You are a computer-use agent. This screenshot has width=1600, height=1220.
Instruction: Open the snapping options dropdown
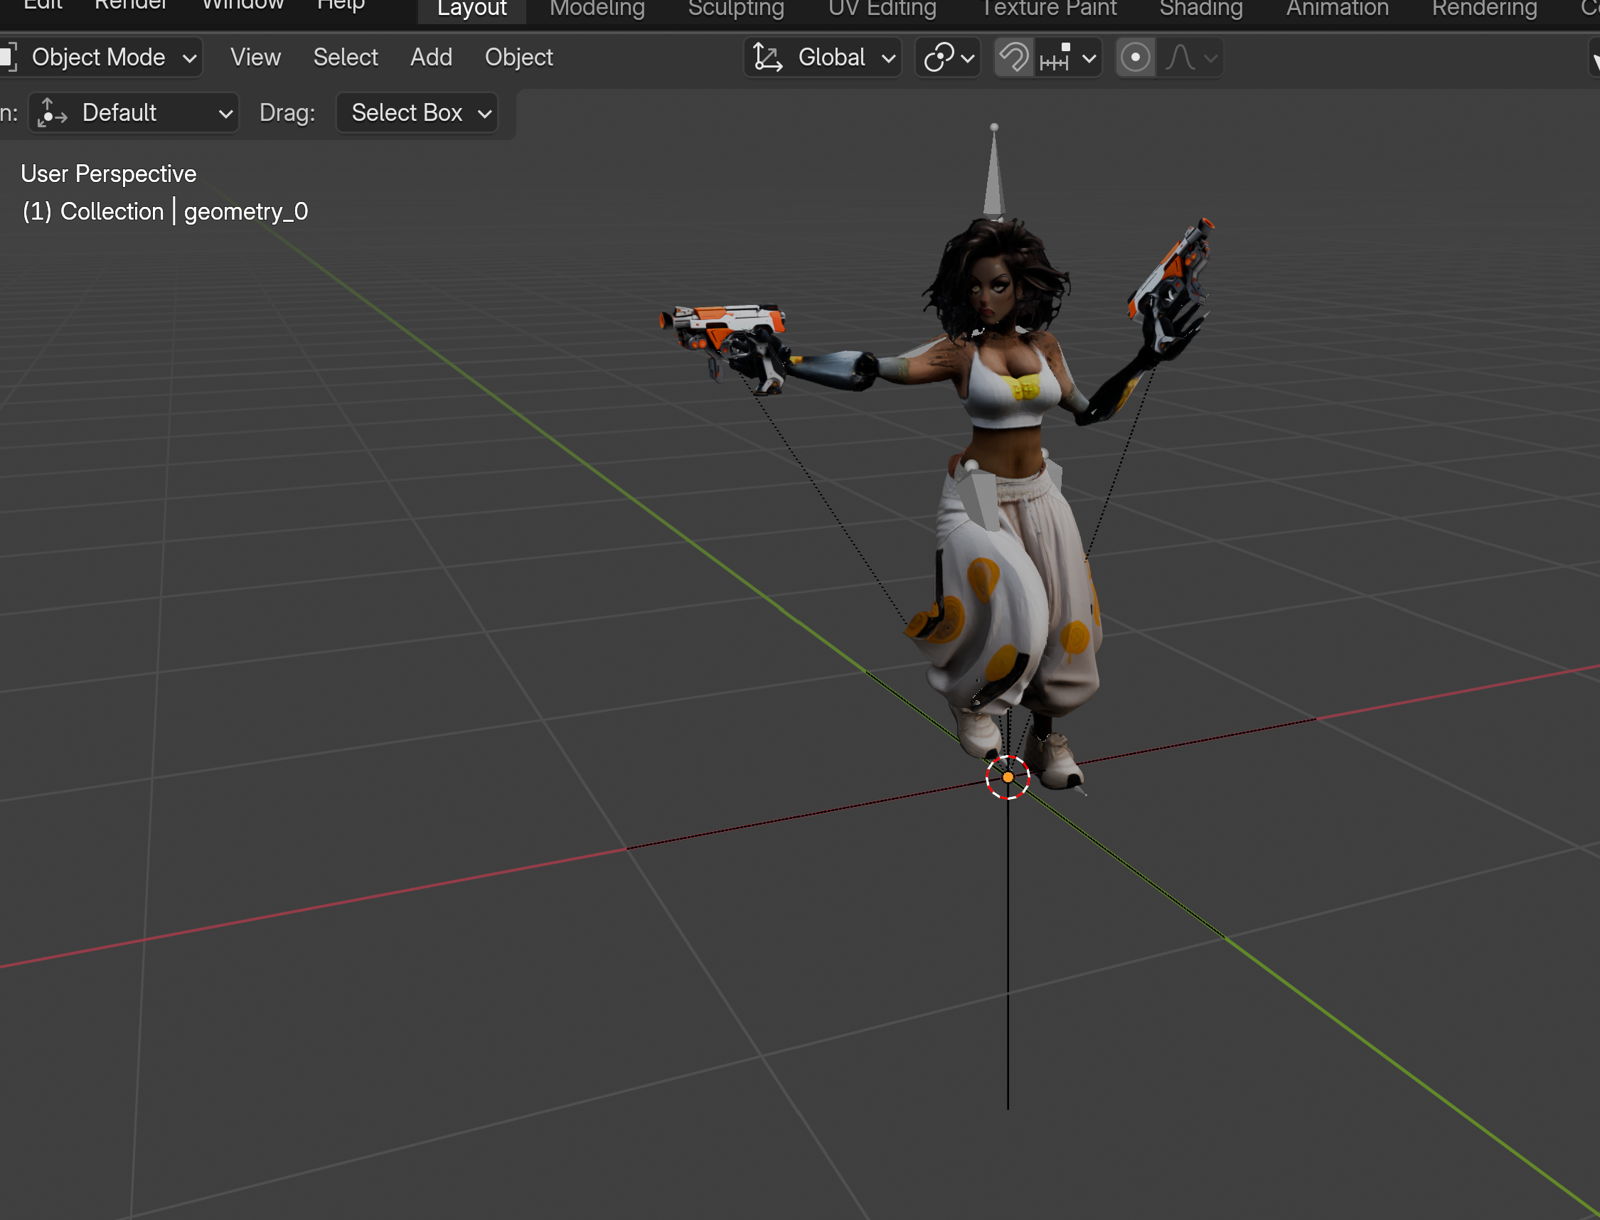(x=1069, y=58)
